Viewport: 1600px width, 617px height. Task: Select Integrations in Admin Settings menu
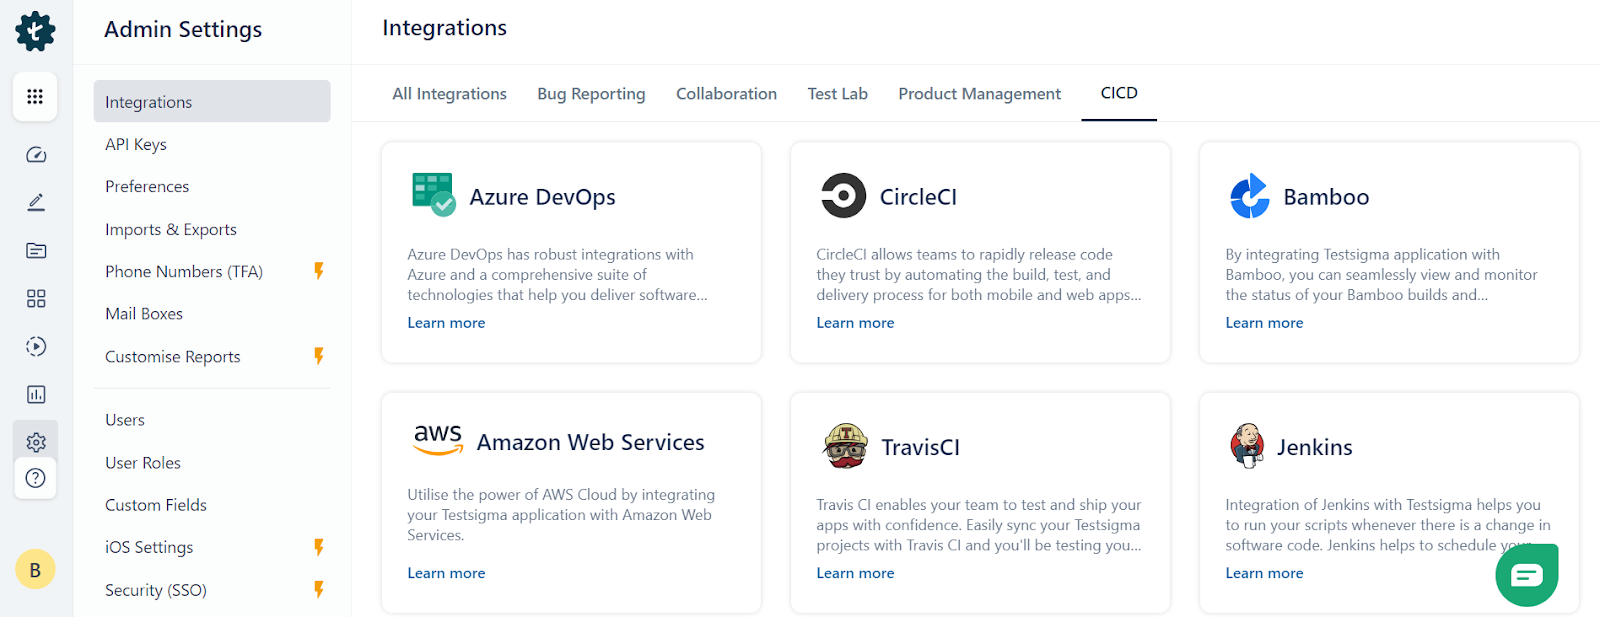click(212, 101)
